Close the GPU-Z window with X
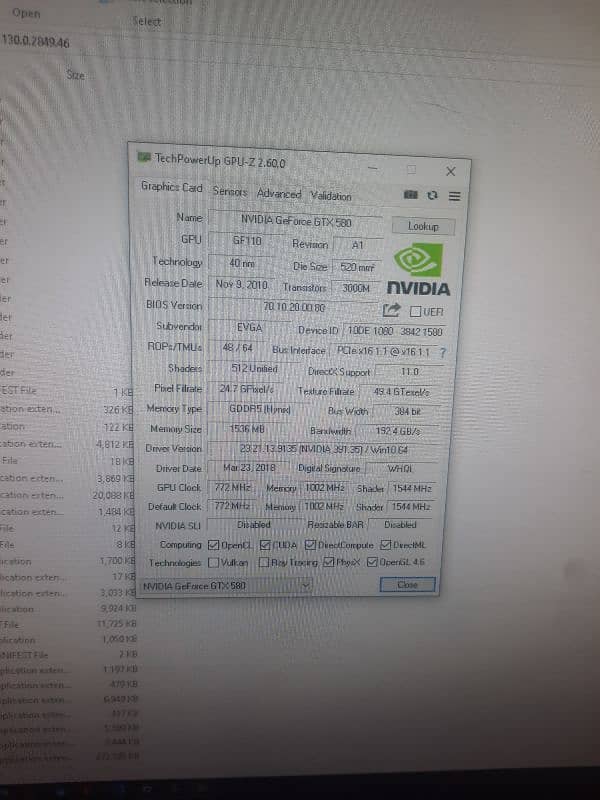This screenshot has height=800, width=600. (x=451, y=171)
